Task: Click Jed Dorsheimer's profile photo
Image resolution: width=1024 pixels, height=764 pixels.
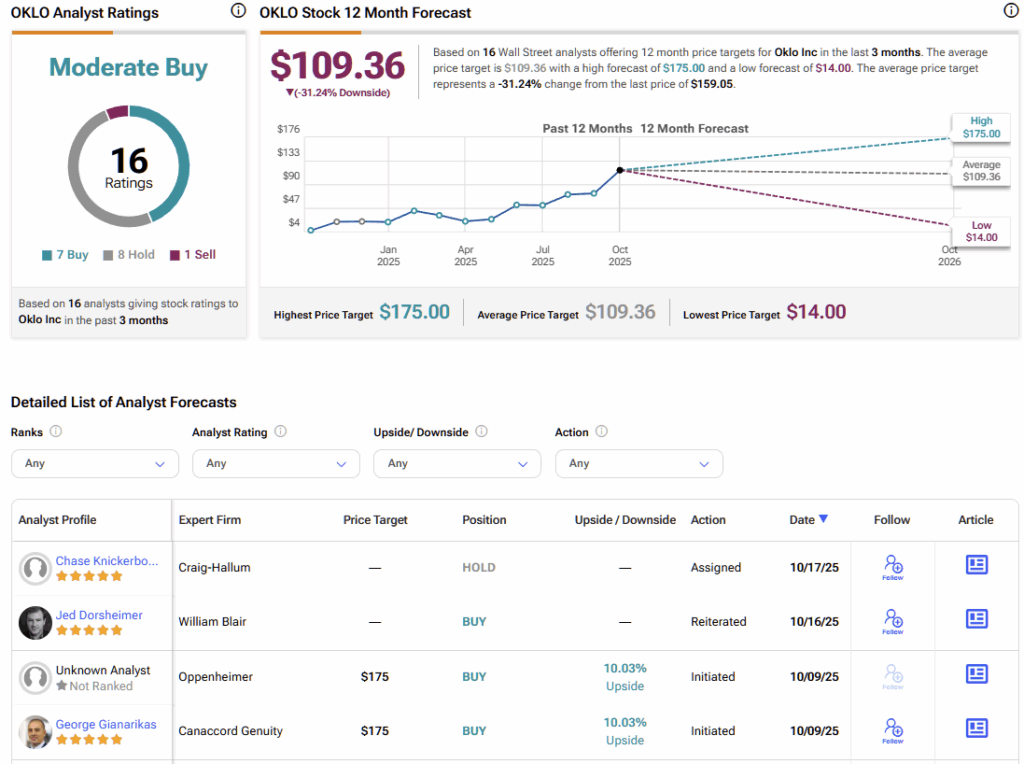Action: [x=36, y=623]
